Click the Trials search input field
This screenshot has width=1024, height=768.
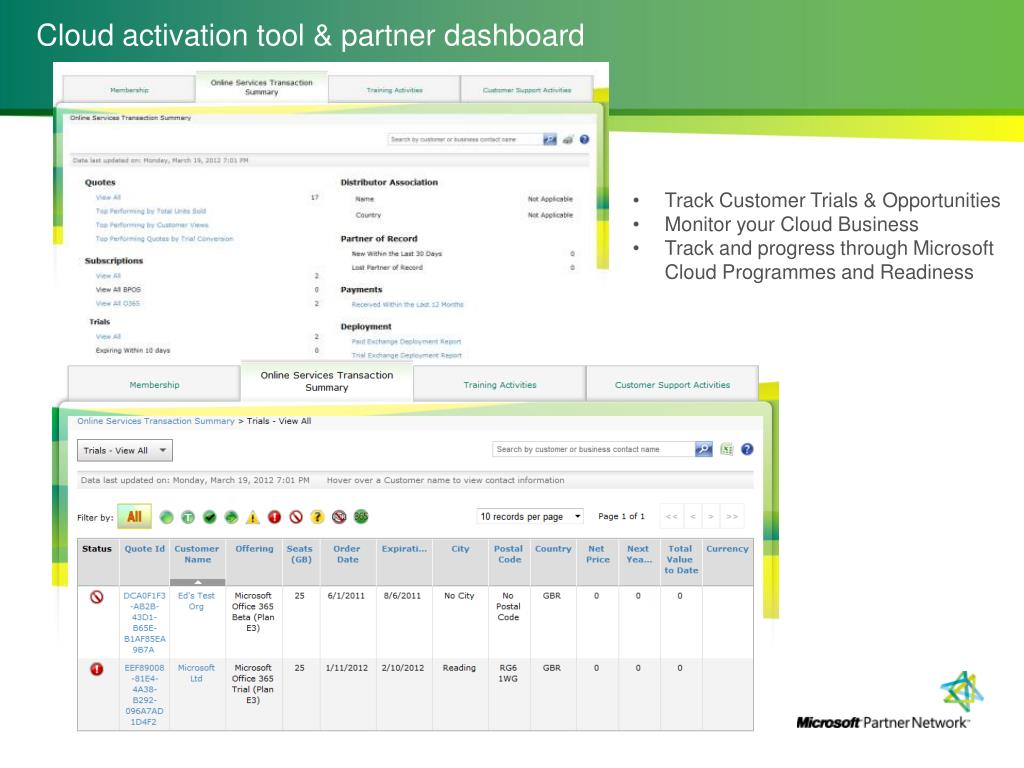(x=594, y=449)
